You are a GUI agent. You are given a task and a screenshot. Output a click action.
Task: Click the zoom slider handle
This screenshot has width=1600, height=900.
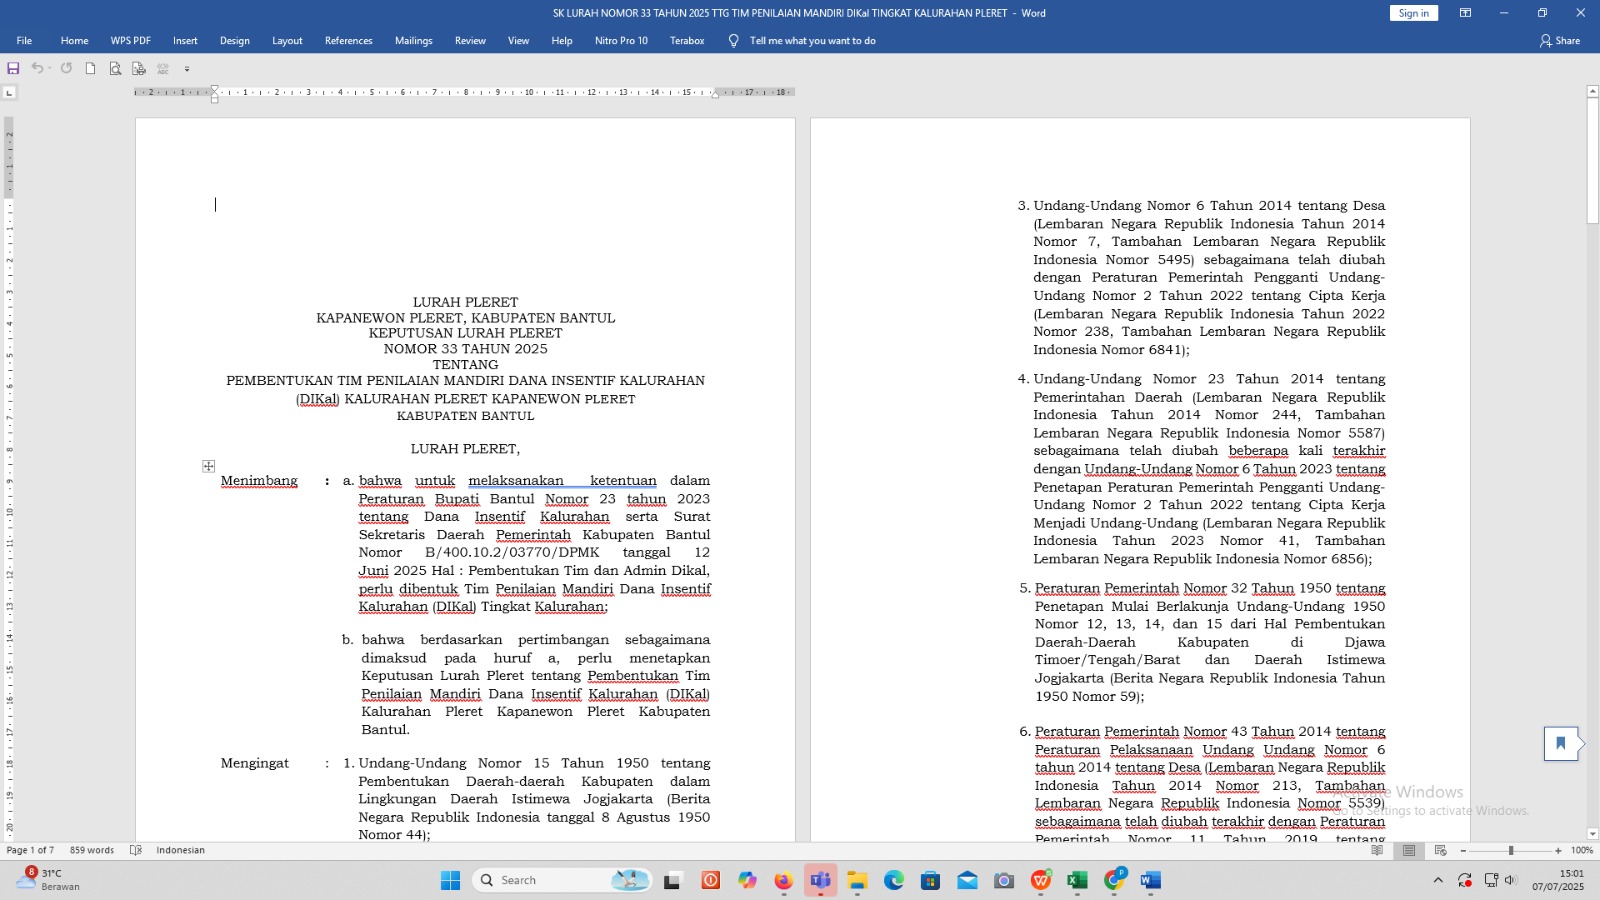pos(1511,851)
